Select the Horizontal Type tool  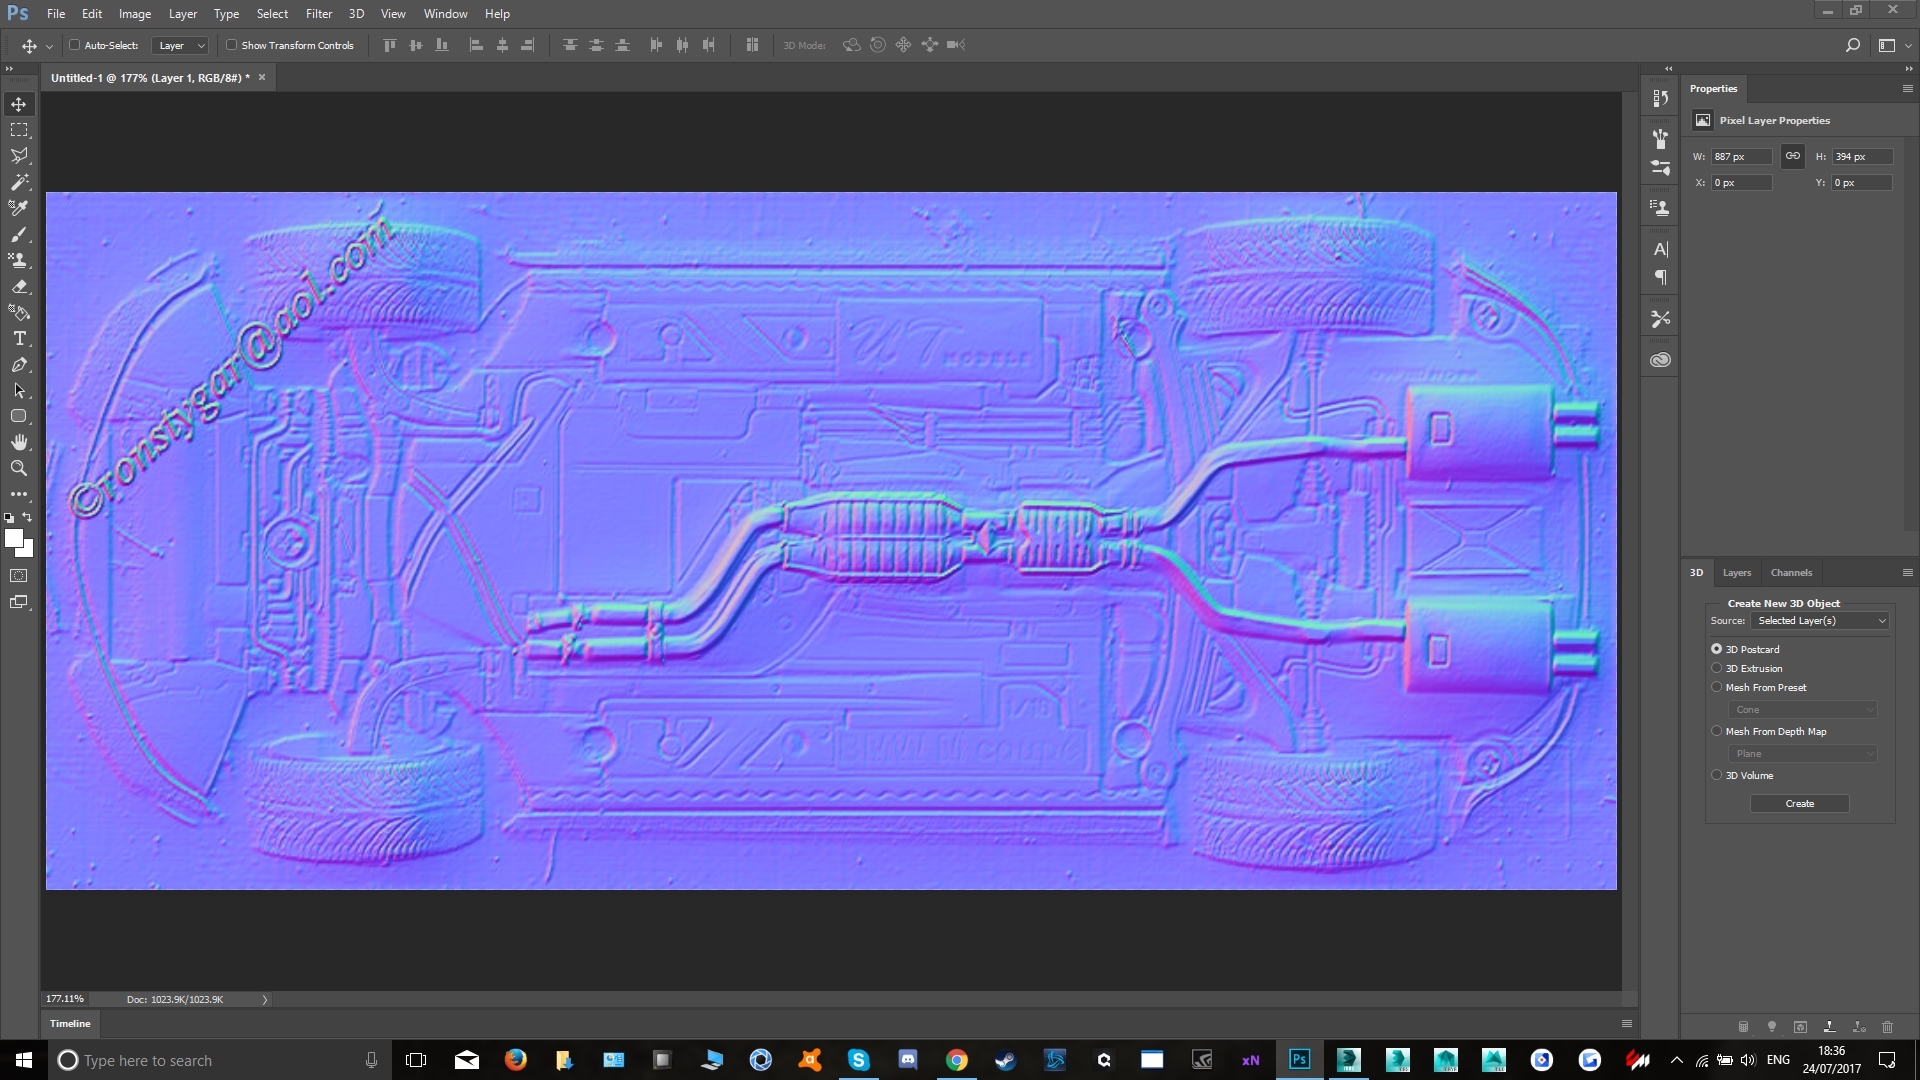[19, 338]
